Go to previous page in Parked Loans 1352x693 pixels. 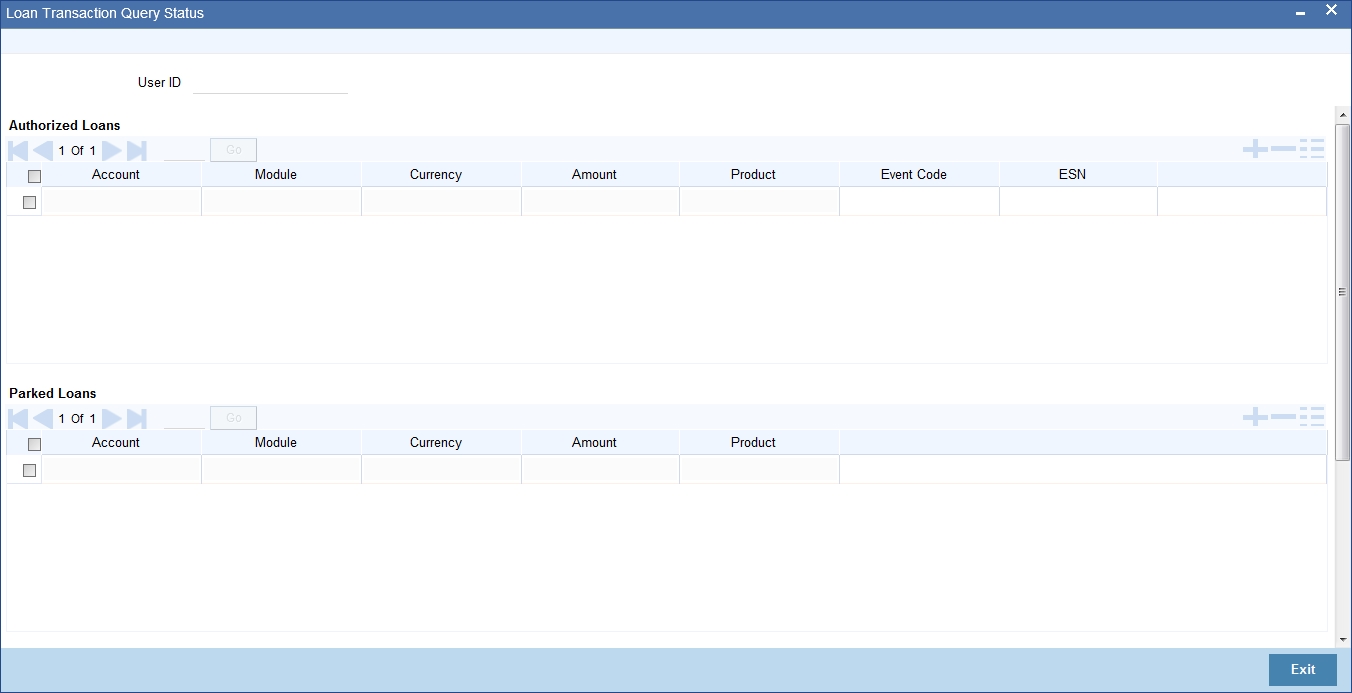pyautogui.click(x=43, y=419)
